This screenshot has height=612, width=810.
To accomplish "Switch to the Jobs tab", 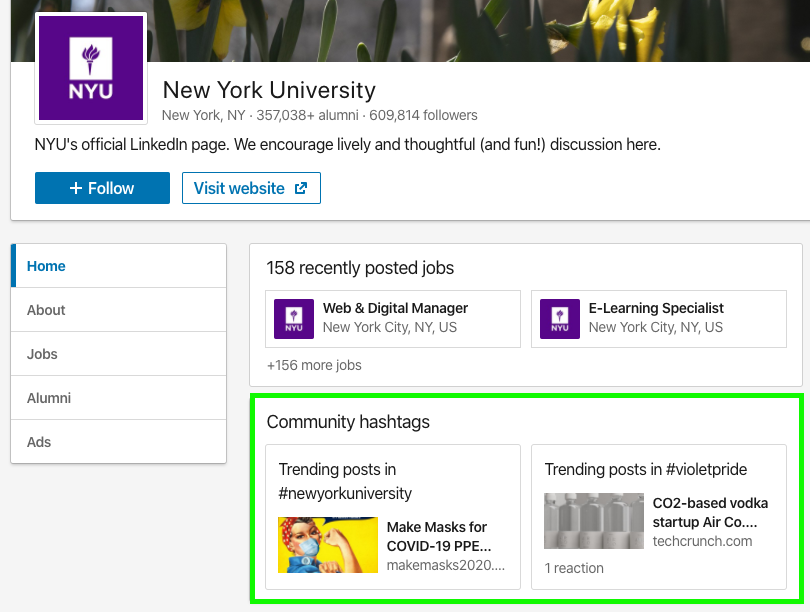I will [119, 354].
